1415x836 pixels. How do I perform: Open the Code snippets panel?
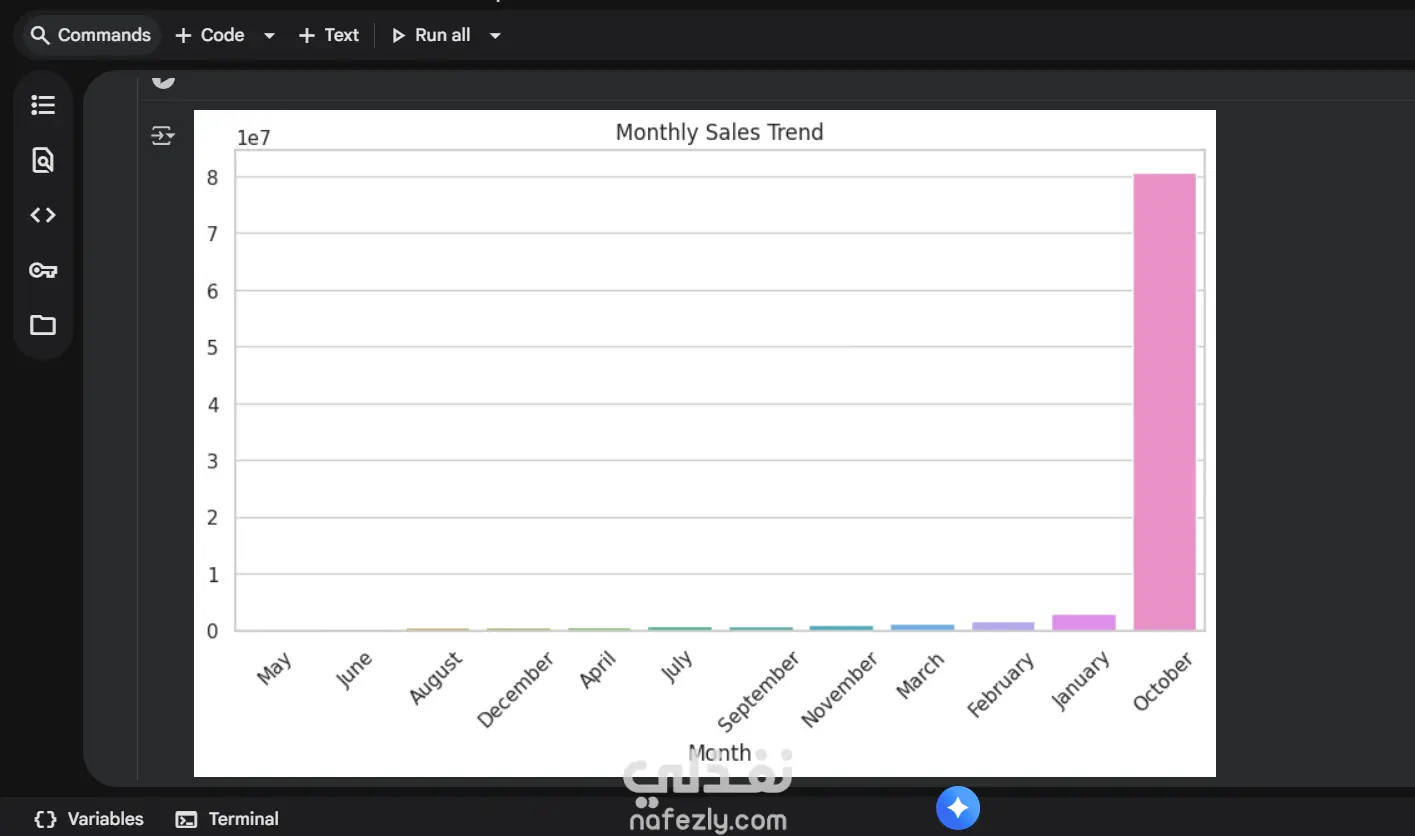(x=43, y=215)
